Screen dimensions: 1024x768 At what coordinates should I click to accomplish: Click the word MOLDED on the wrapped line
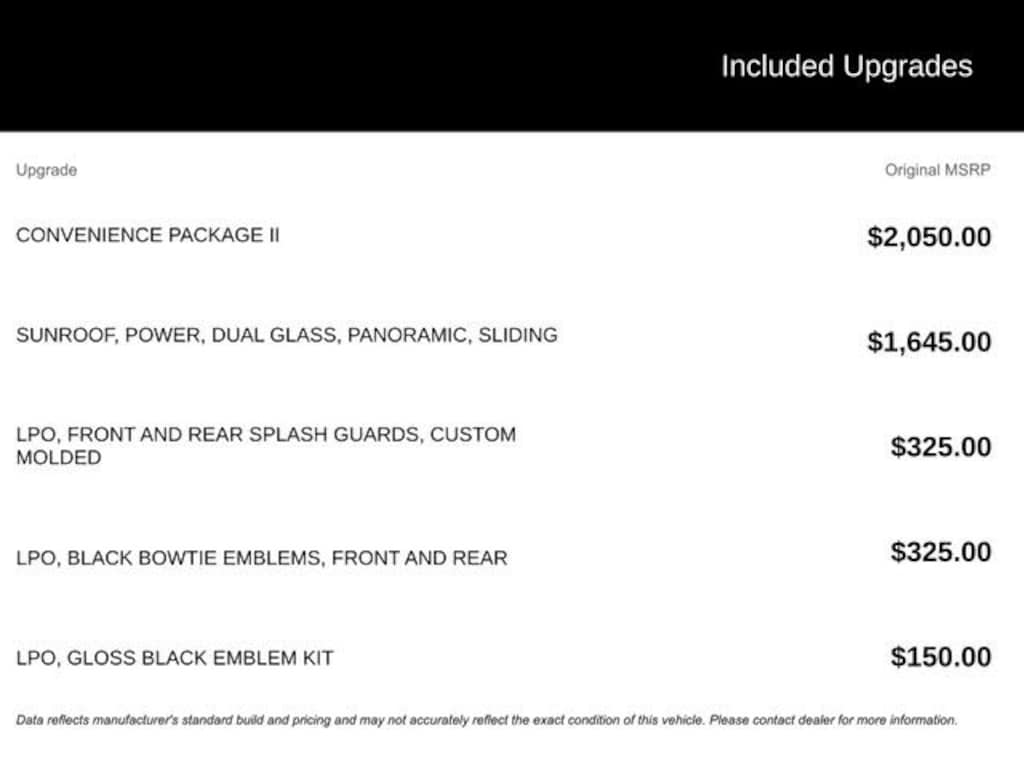[58, 458]
